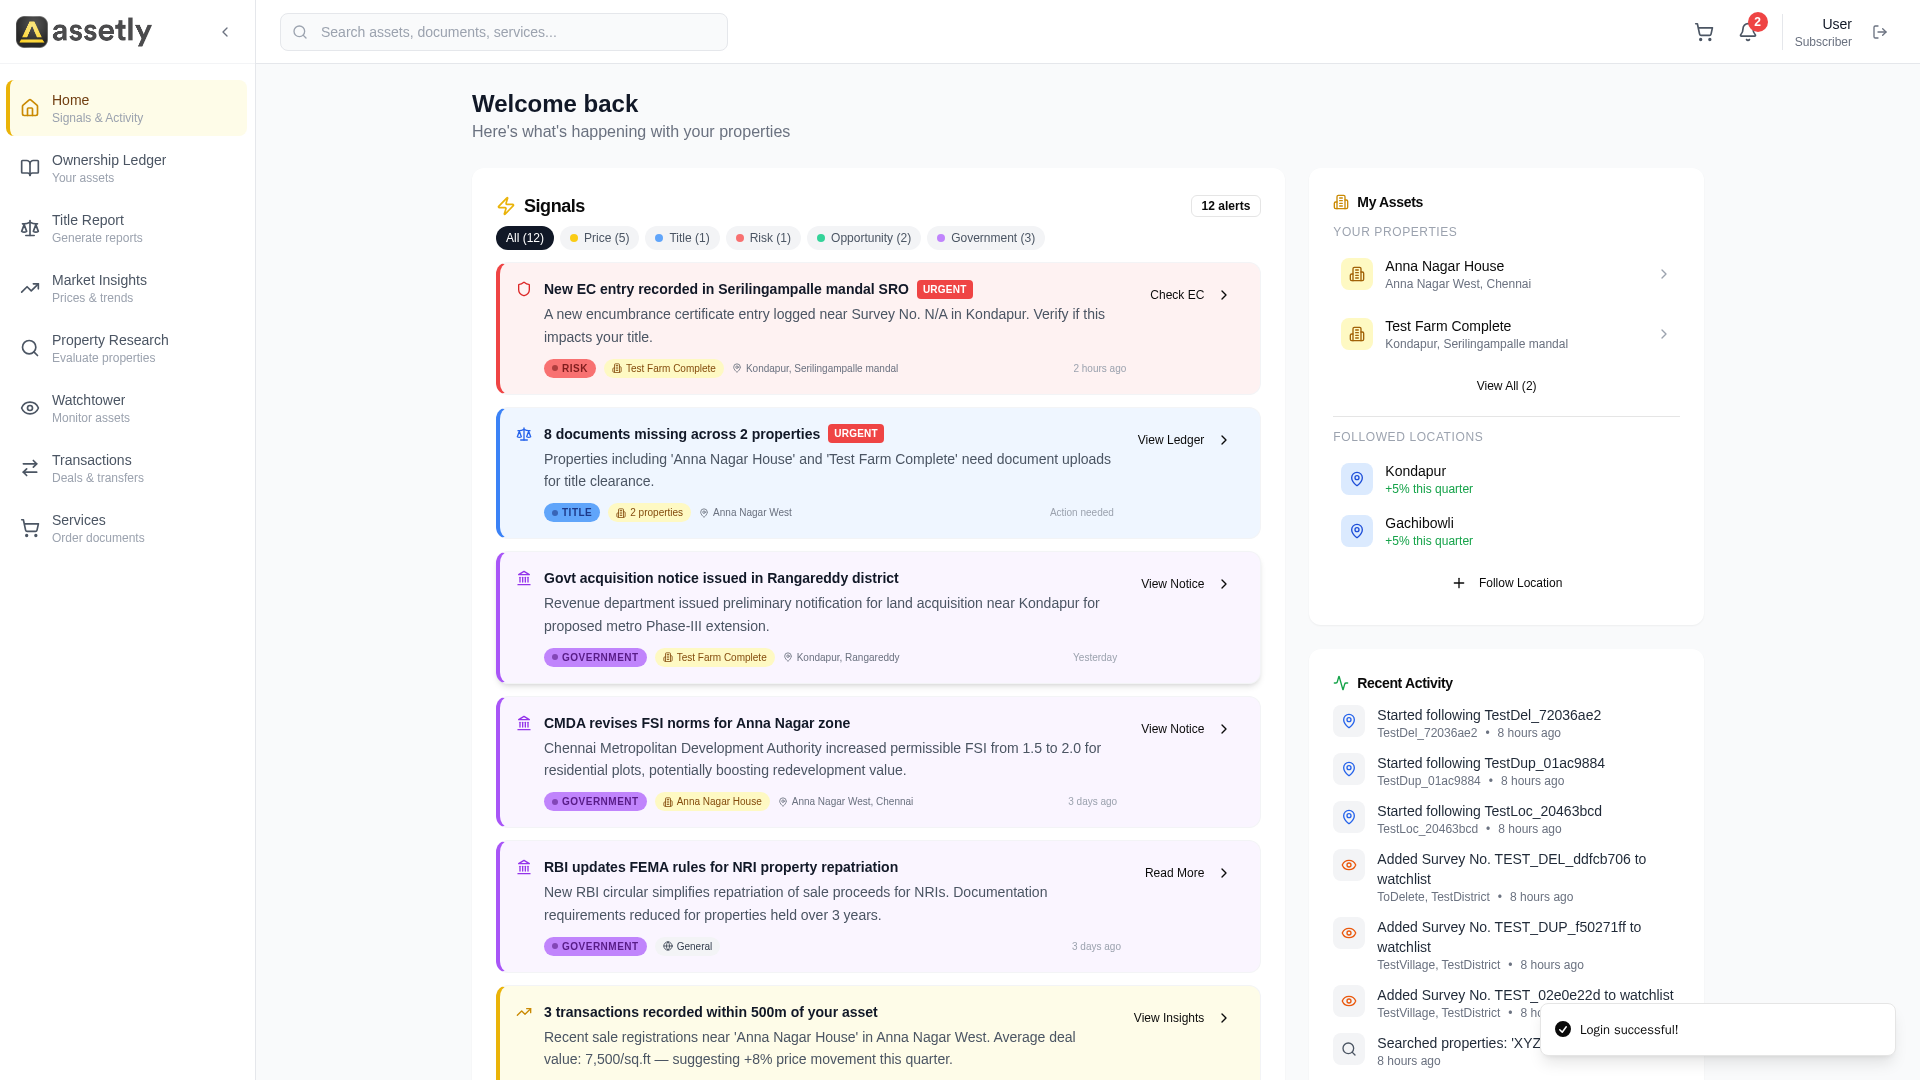Filter signals by Price (5)
This screenshot has width=1920, height=1080.
click(x=600, y=238)
